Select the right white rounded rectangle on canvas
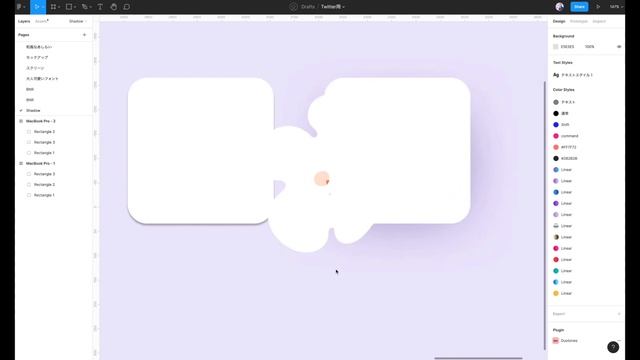This screenshot has height=360, width=640. point(397,151)
